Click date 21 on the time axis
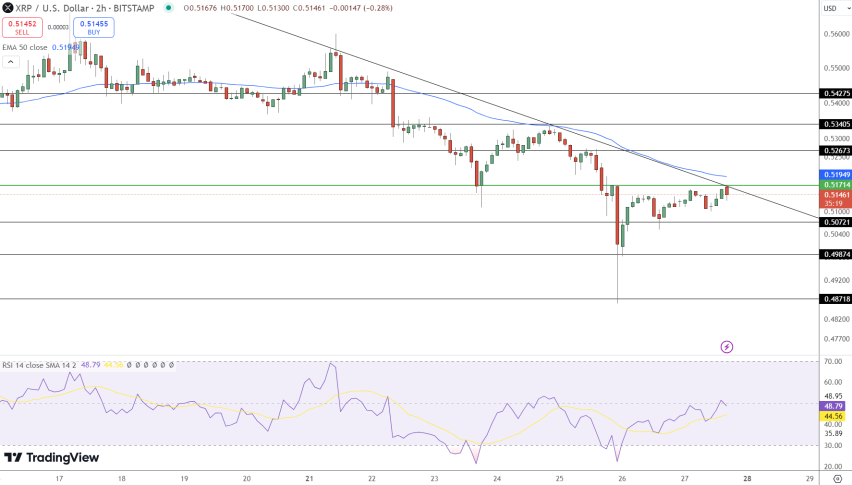The height and width of the screenshot is (485, 852). [310, 479]
